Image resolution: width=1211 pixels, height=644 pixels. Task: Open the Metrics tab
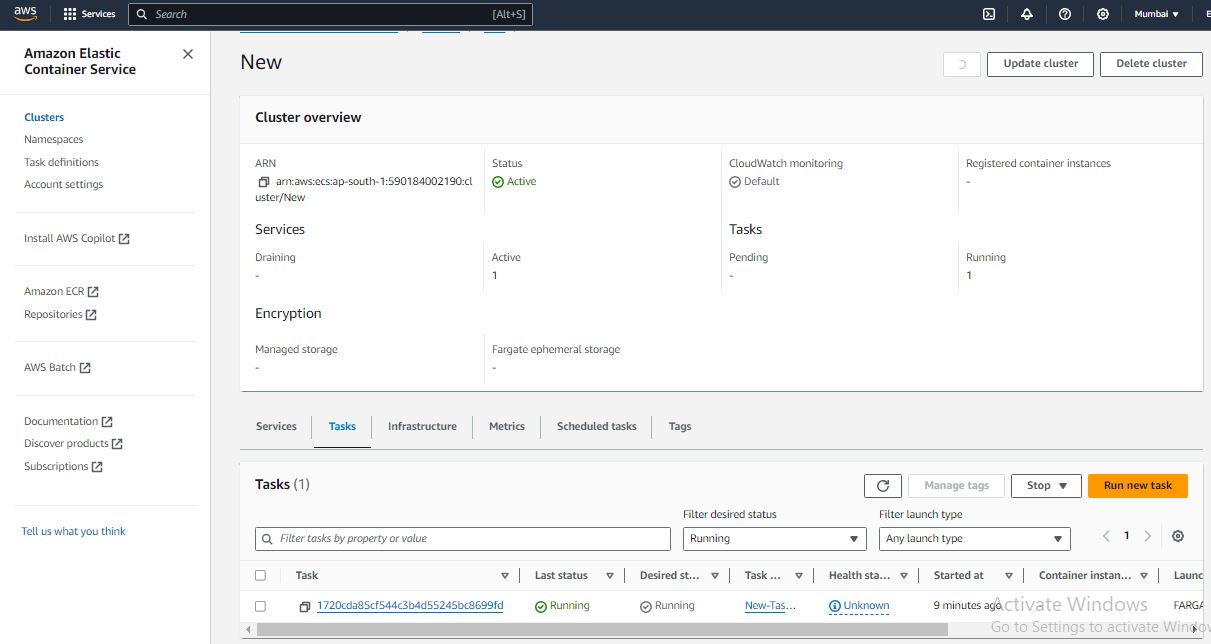tap(506, 426)
